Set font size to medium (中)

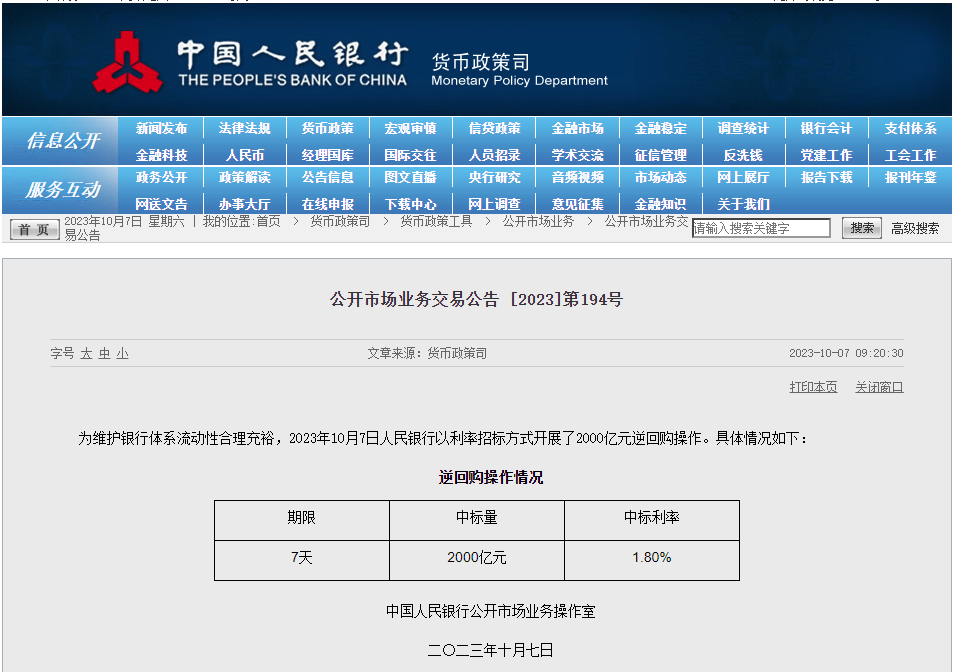(104, 353)
